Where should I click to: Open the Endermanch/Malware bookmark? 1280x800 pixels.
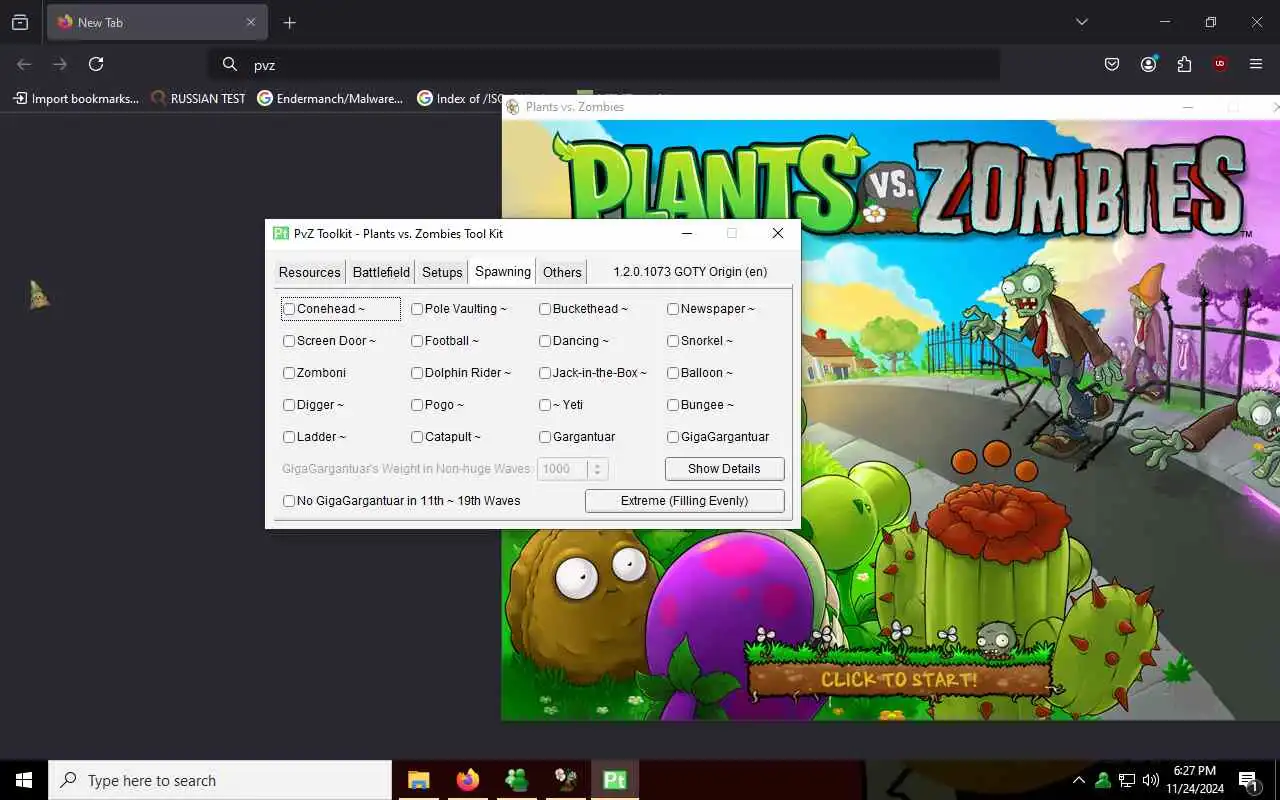(330, 98)
